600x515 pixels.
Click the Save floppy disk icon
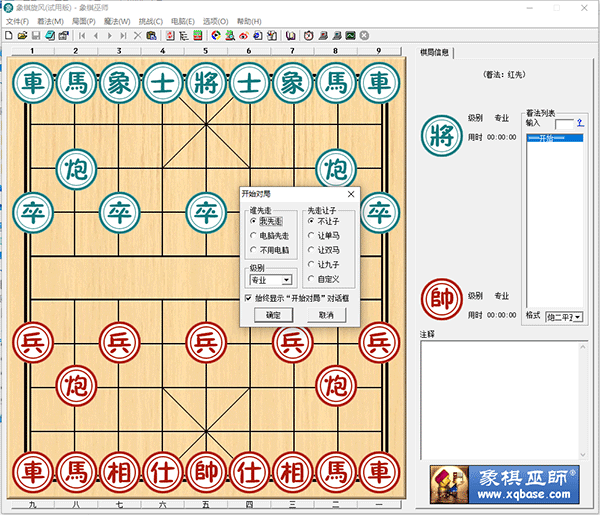[x=36, y=36]
